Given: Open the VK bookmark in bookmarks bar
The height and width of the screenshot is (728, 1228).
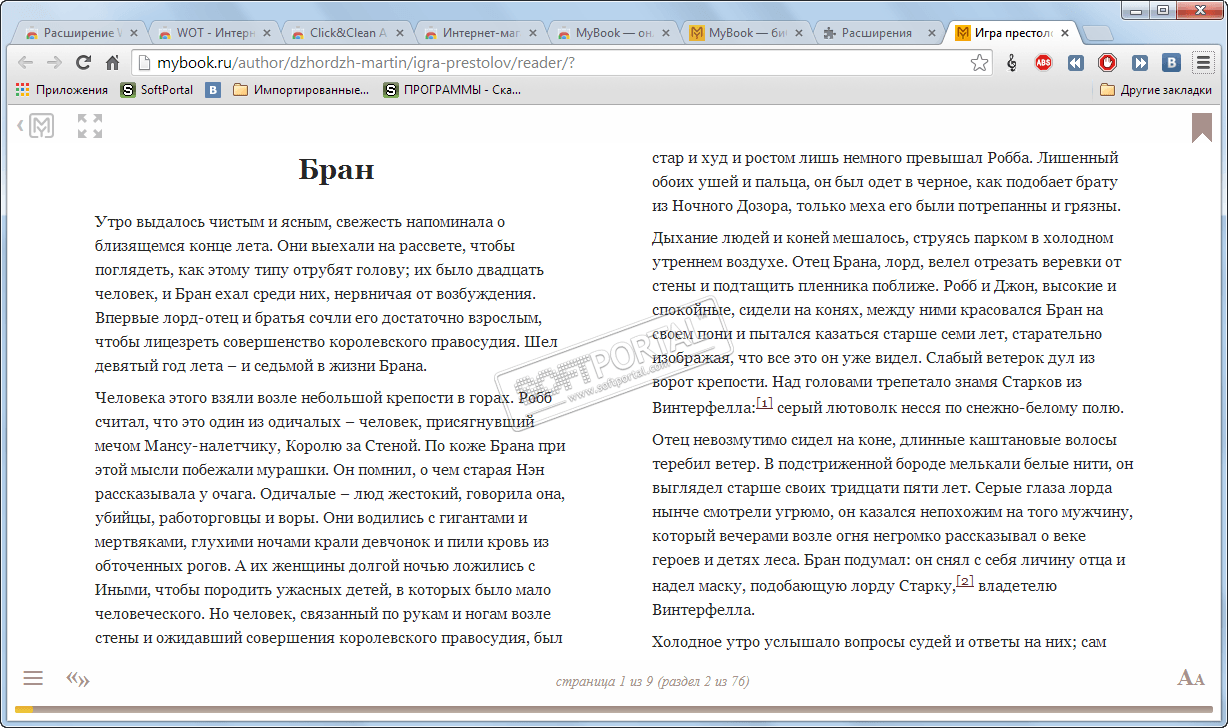Looking at the screenshot, I should (x=213, y=90).
